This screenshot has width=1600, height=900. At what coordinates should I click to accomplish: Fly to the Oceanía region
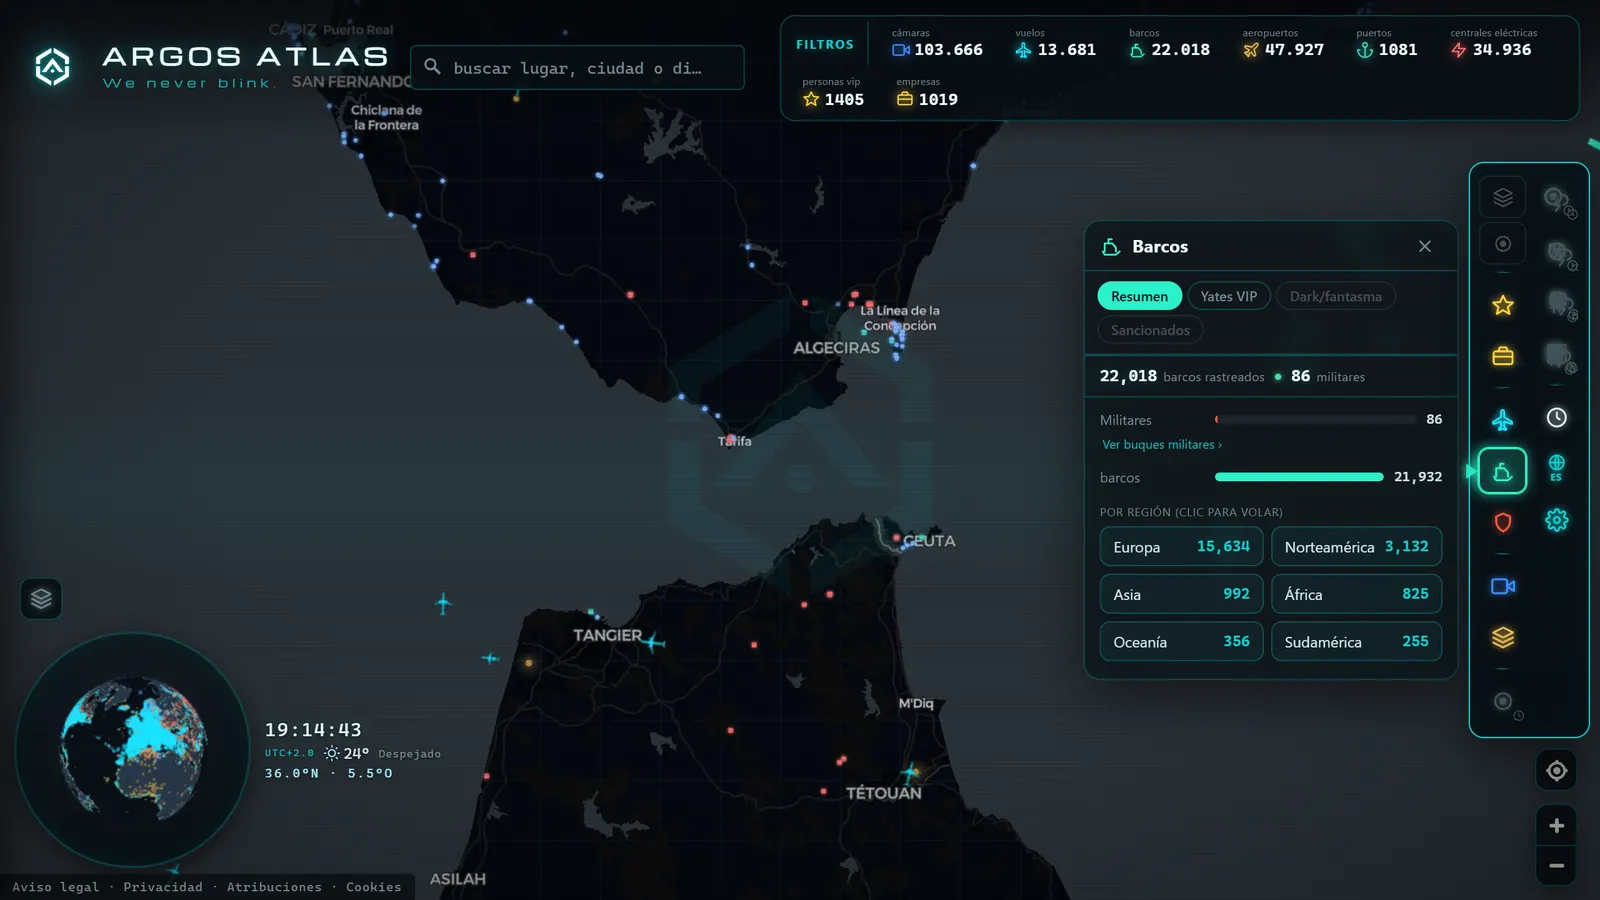pyautogui.click(x=1181, y=642)
